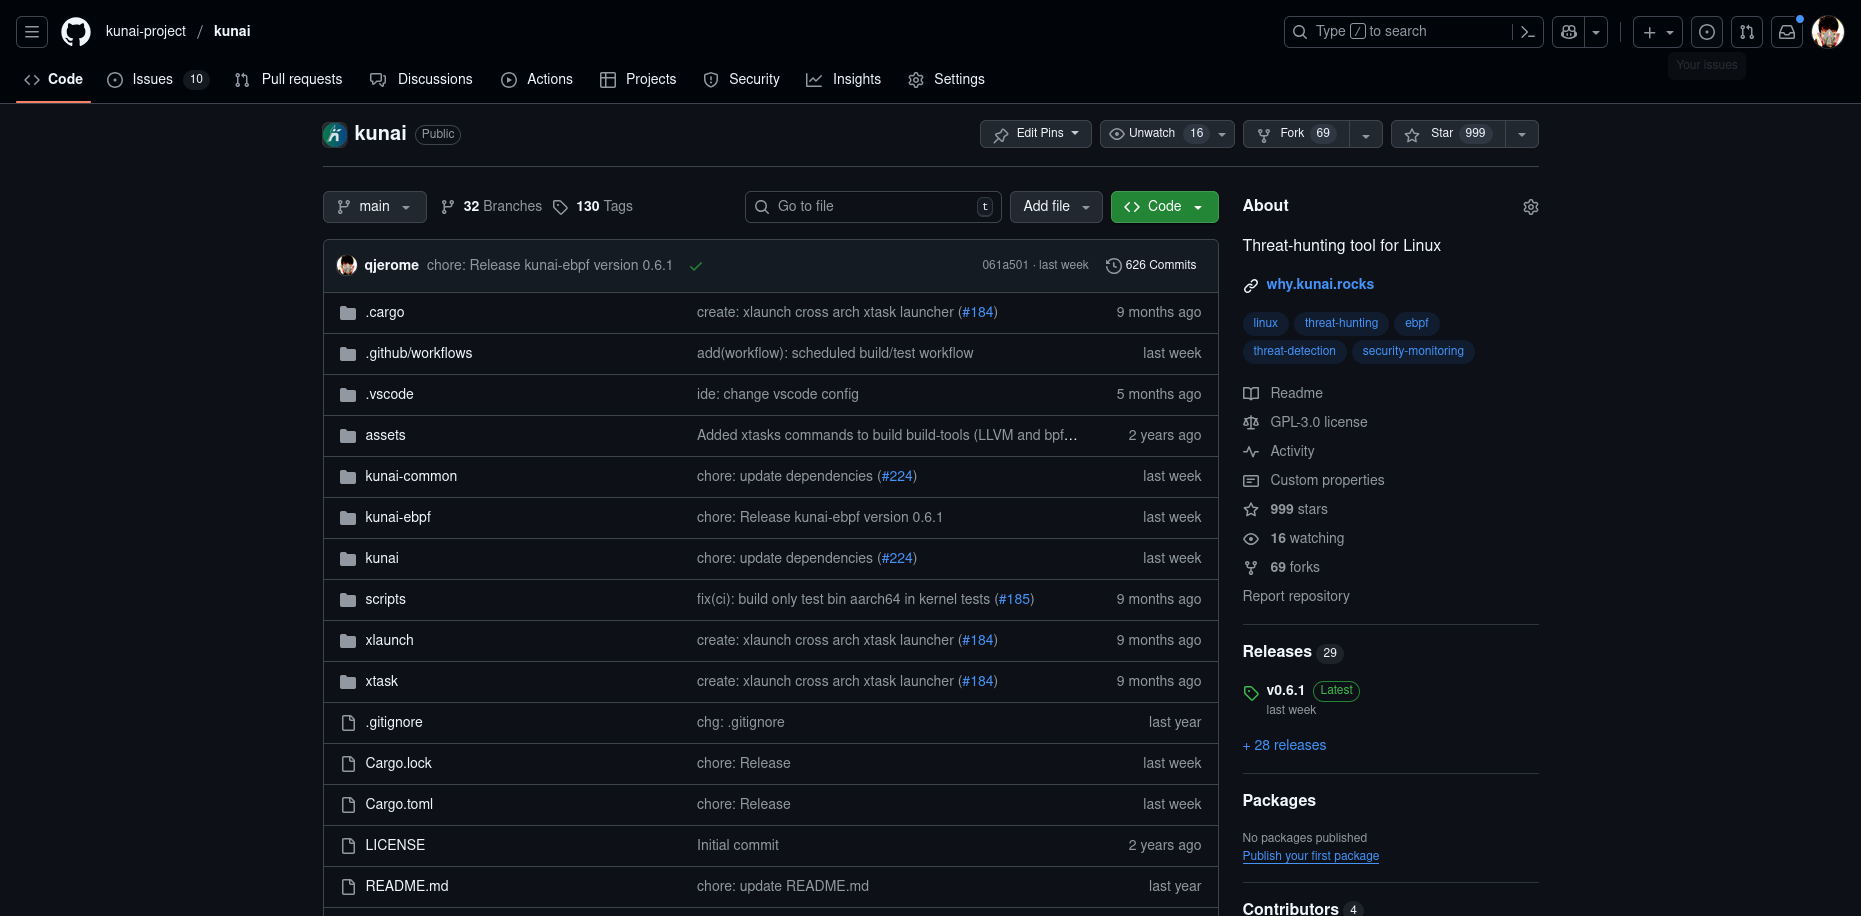Click the qjerome commit author avatar

click(x=347, y=265)
